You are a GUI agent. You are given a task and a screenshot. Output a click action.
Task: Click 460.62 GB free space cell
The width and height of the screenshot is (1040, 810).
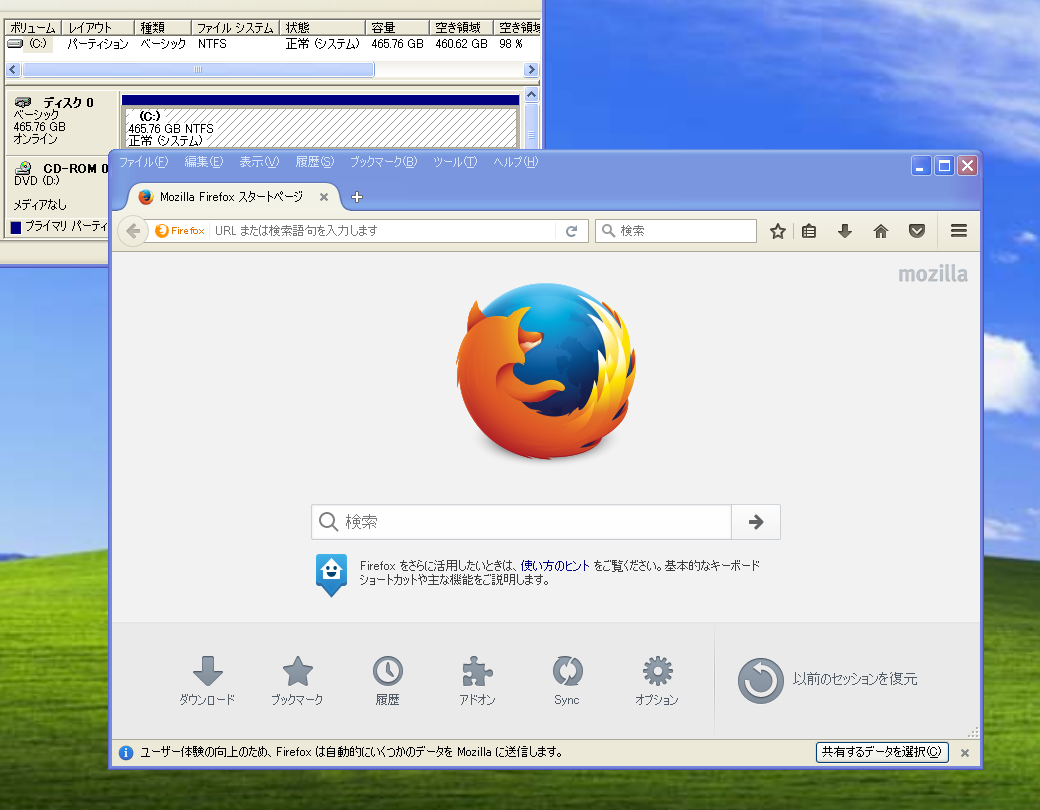pyautogui.click(x=462, y=44)
